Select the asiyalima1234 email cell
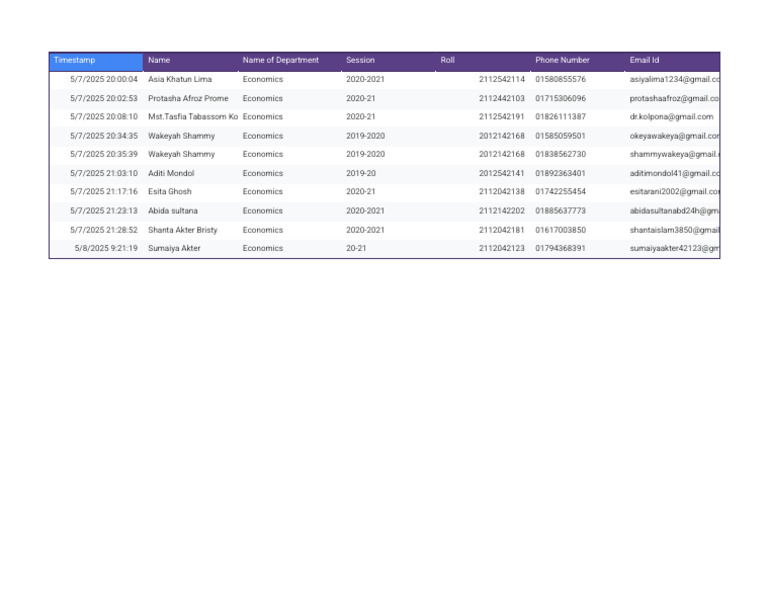This screenshot has width=768, height=594. click(674, 79)
